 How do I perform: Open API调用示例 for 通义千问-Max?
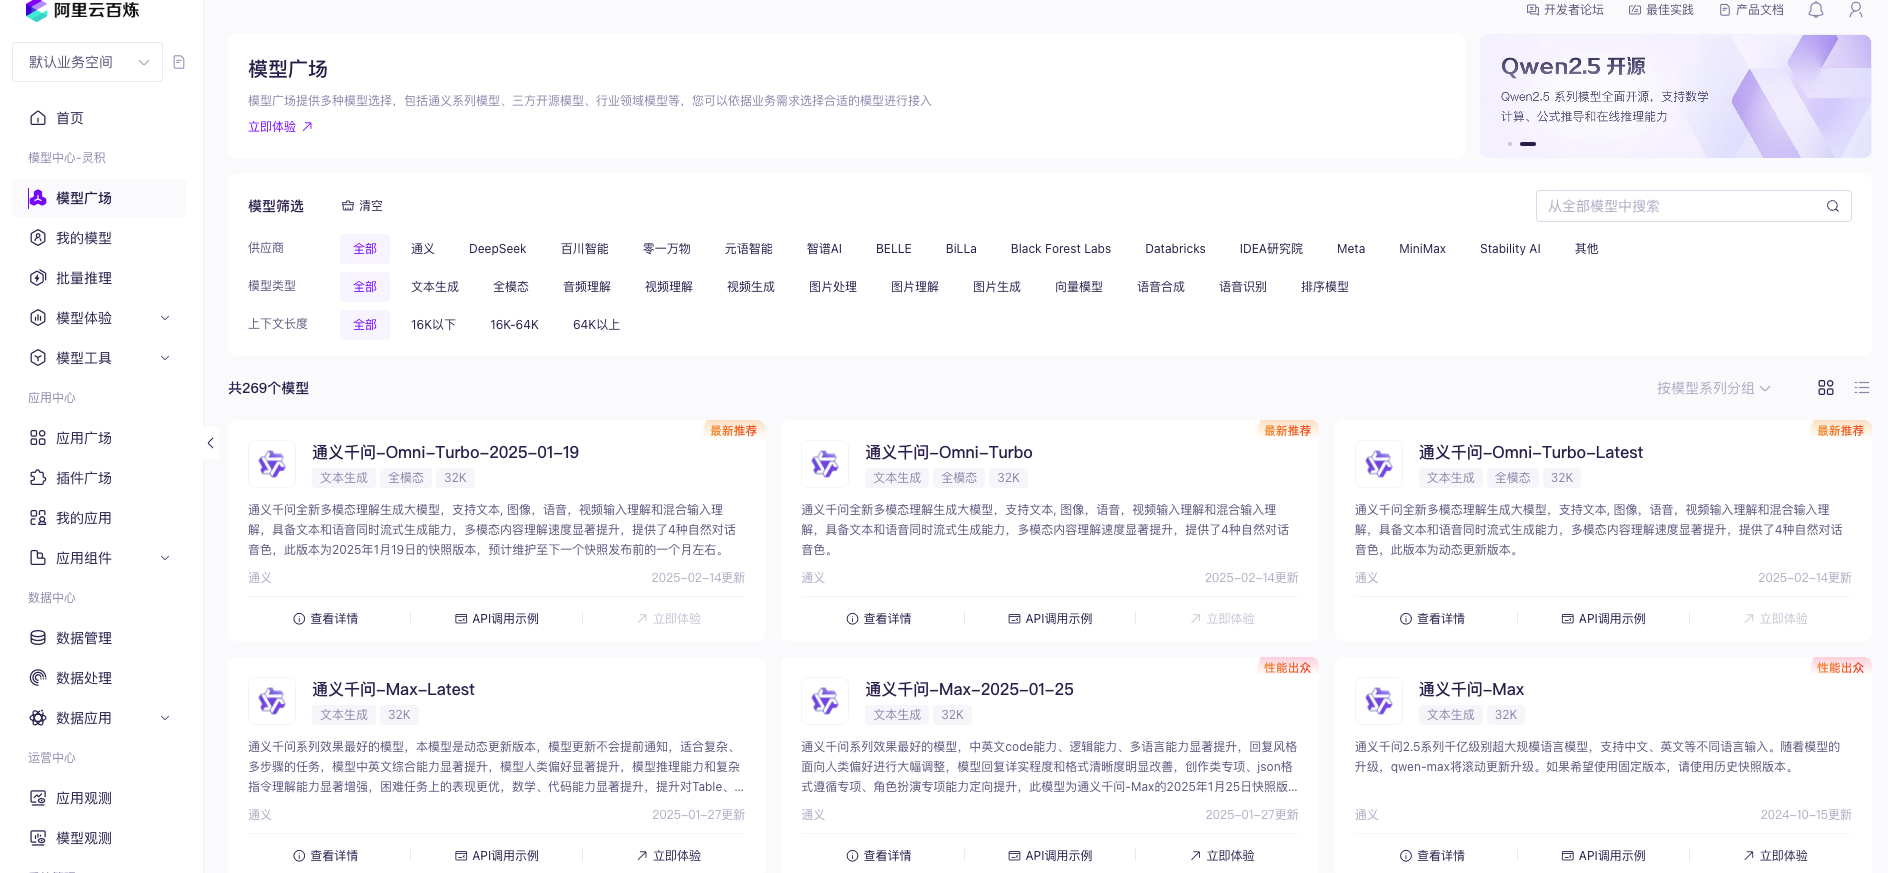tap(1603, 856)
